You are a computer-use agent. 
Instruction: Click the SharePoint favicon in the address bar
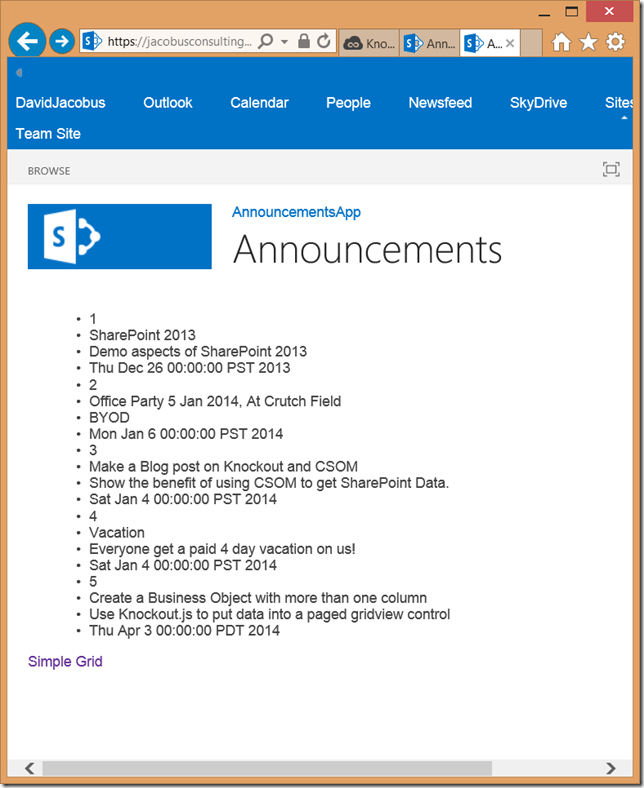point(92,41)
